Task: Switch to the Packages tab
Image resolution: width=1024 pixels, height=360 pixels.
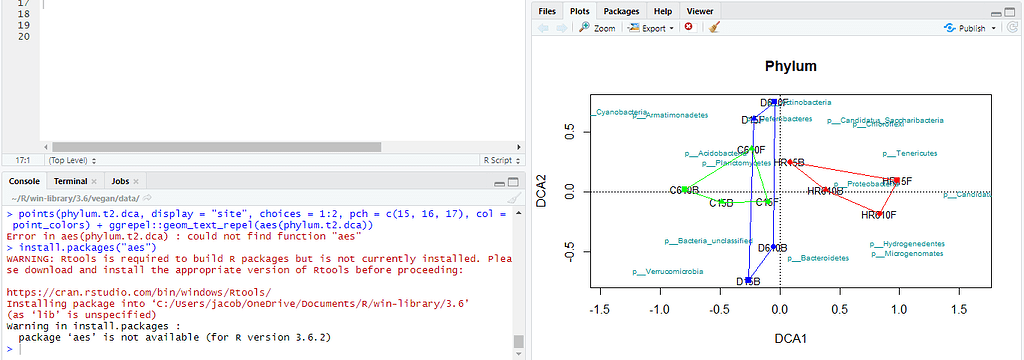Action: click(621, 11)
